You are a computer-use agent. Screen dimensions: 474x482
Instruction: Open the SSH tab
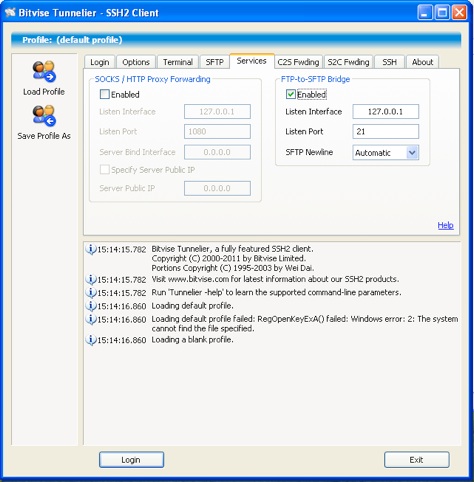pyautogui.click(x=389, y=62)
